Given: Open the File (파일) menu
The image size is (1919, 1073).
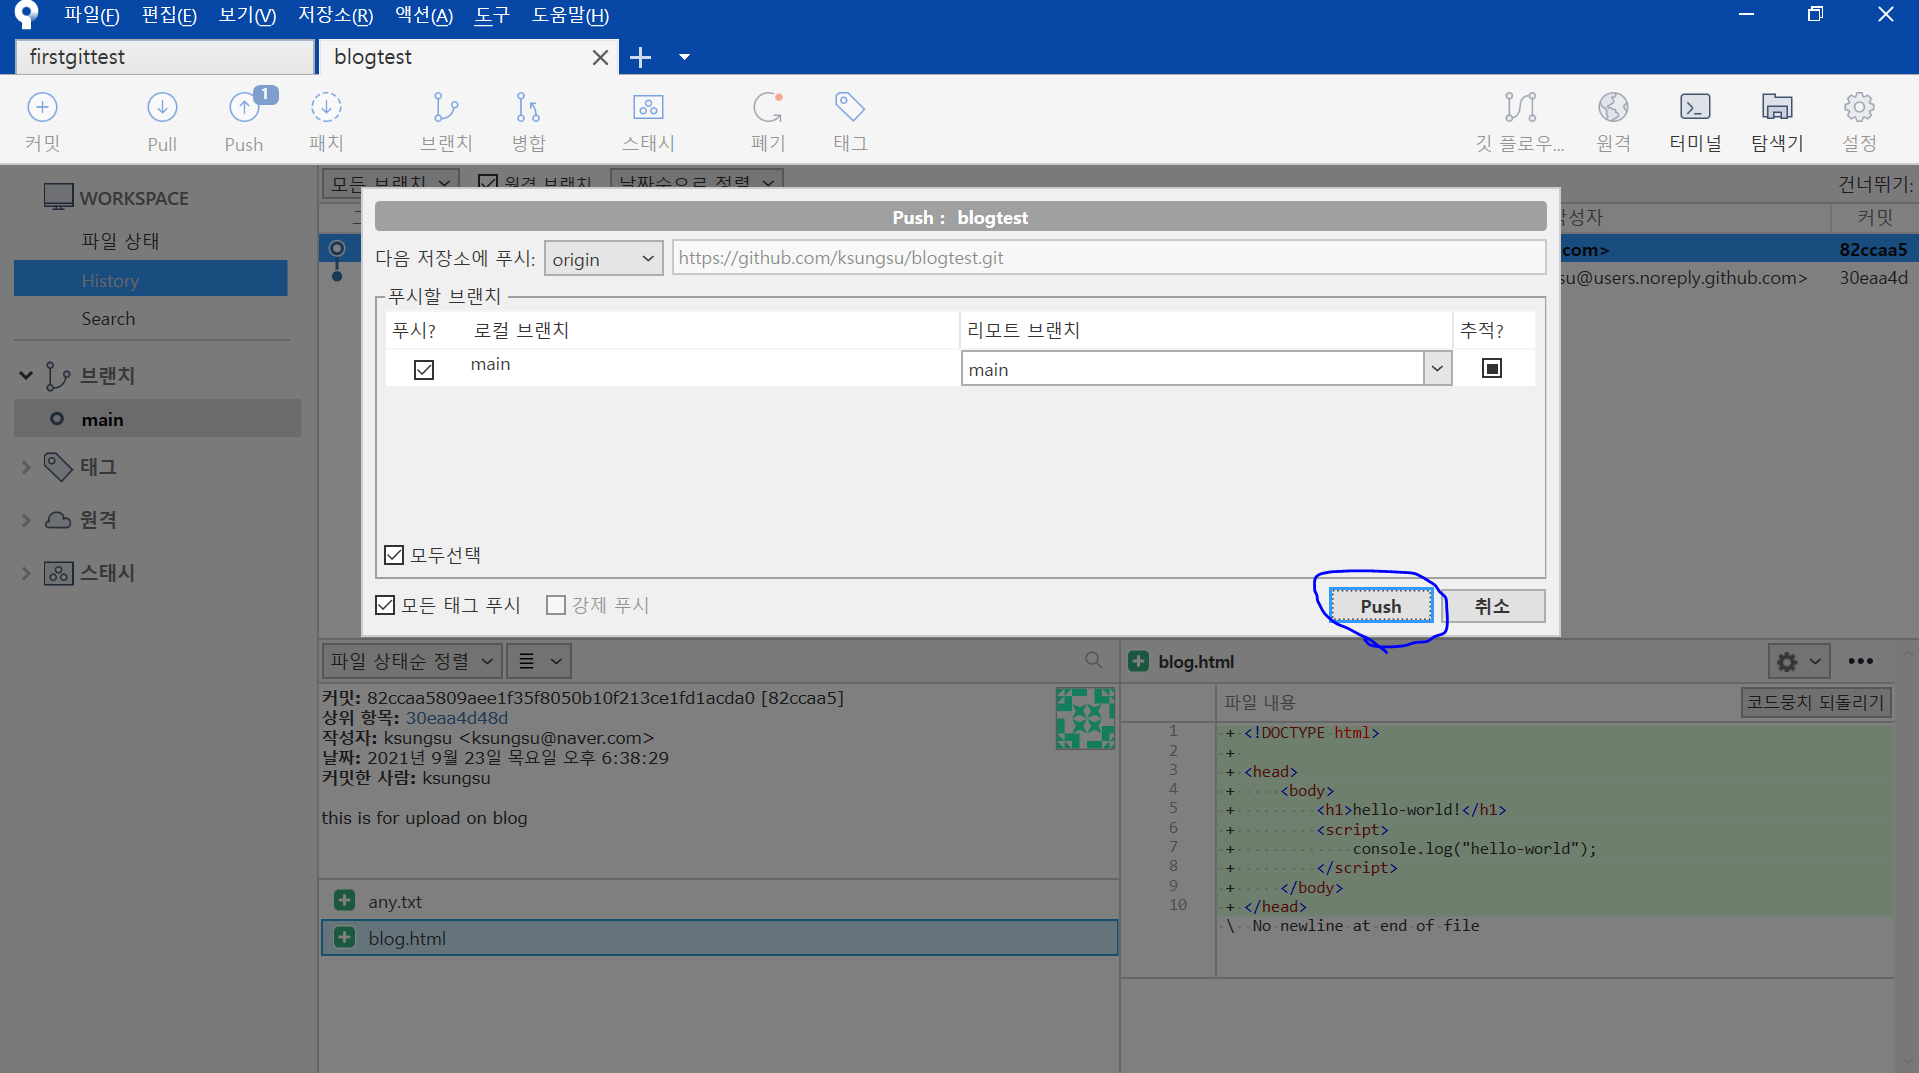Looking at the screenshot, I should (x=91, y=15).
